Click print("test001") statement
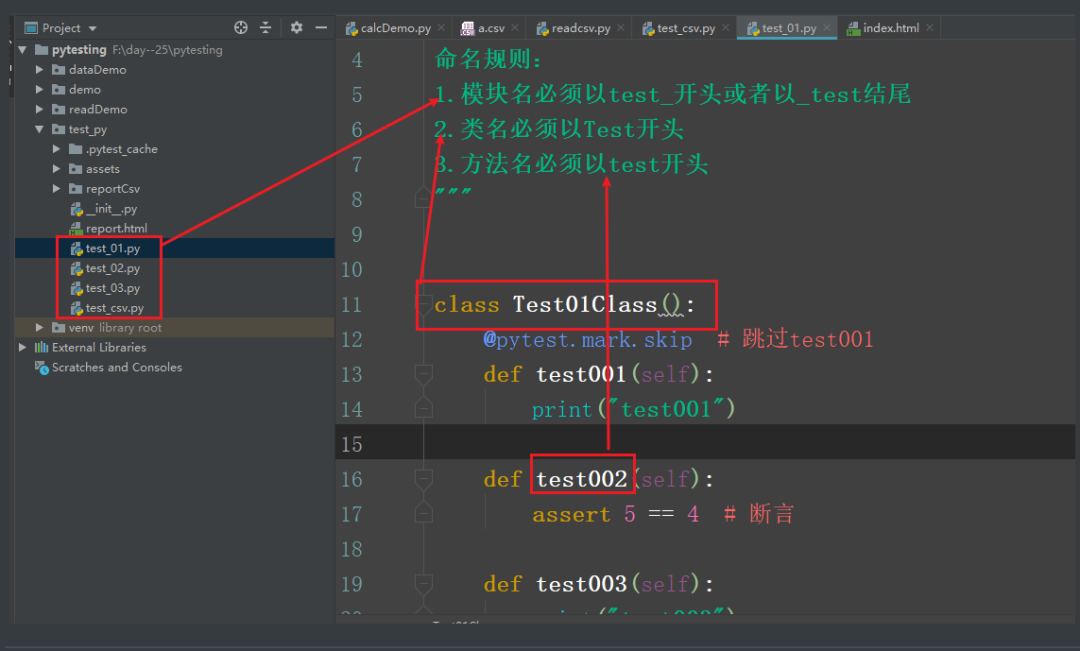The image size is (1080, 651). tap(634, 410)
